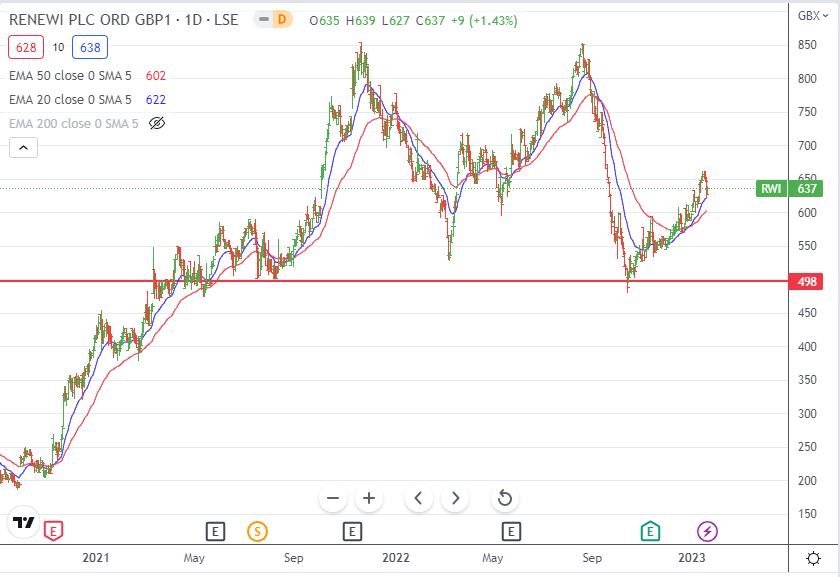
Task: Click the spread value 10
Action: (58, 47)
